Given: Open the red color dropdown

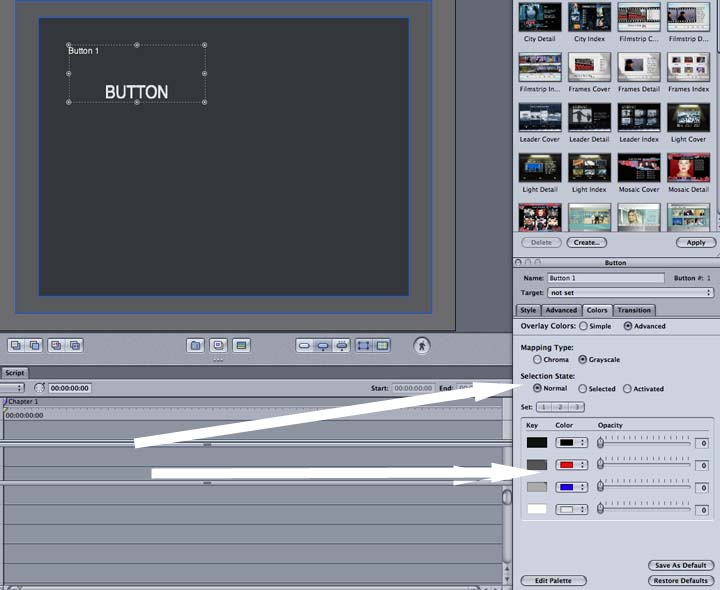Looking at the screenshot, I should [571, 464].
